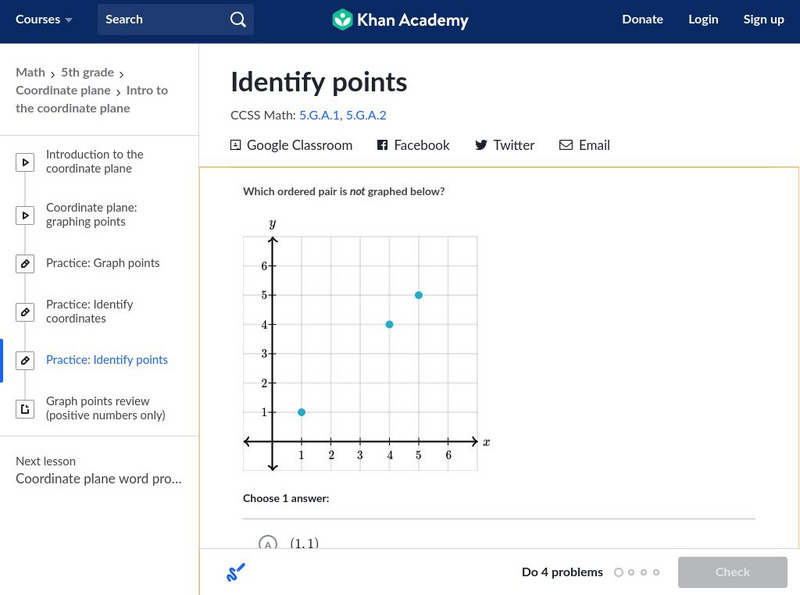Share the exercise on Facebook

[x=412, y=145]
